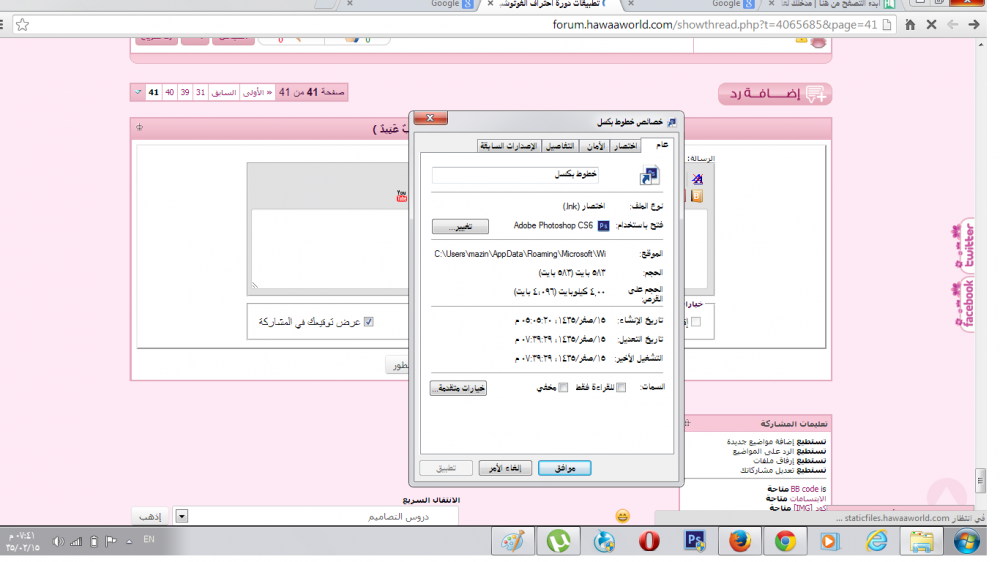Launch Firefox from the taskbar
The height and width of the screenshot is (562, 1000).
point(740,541)
